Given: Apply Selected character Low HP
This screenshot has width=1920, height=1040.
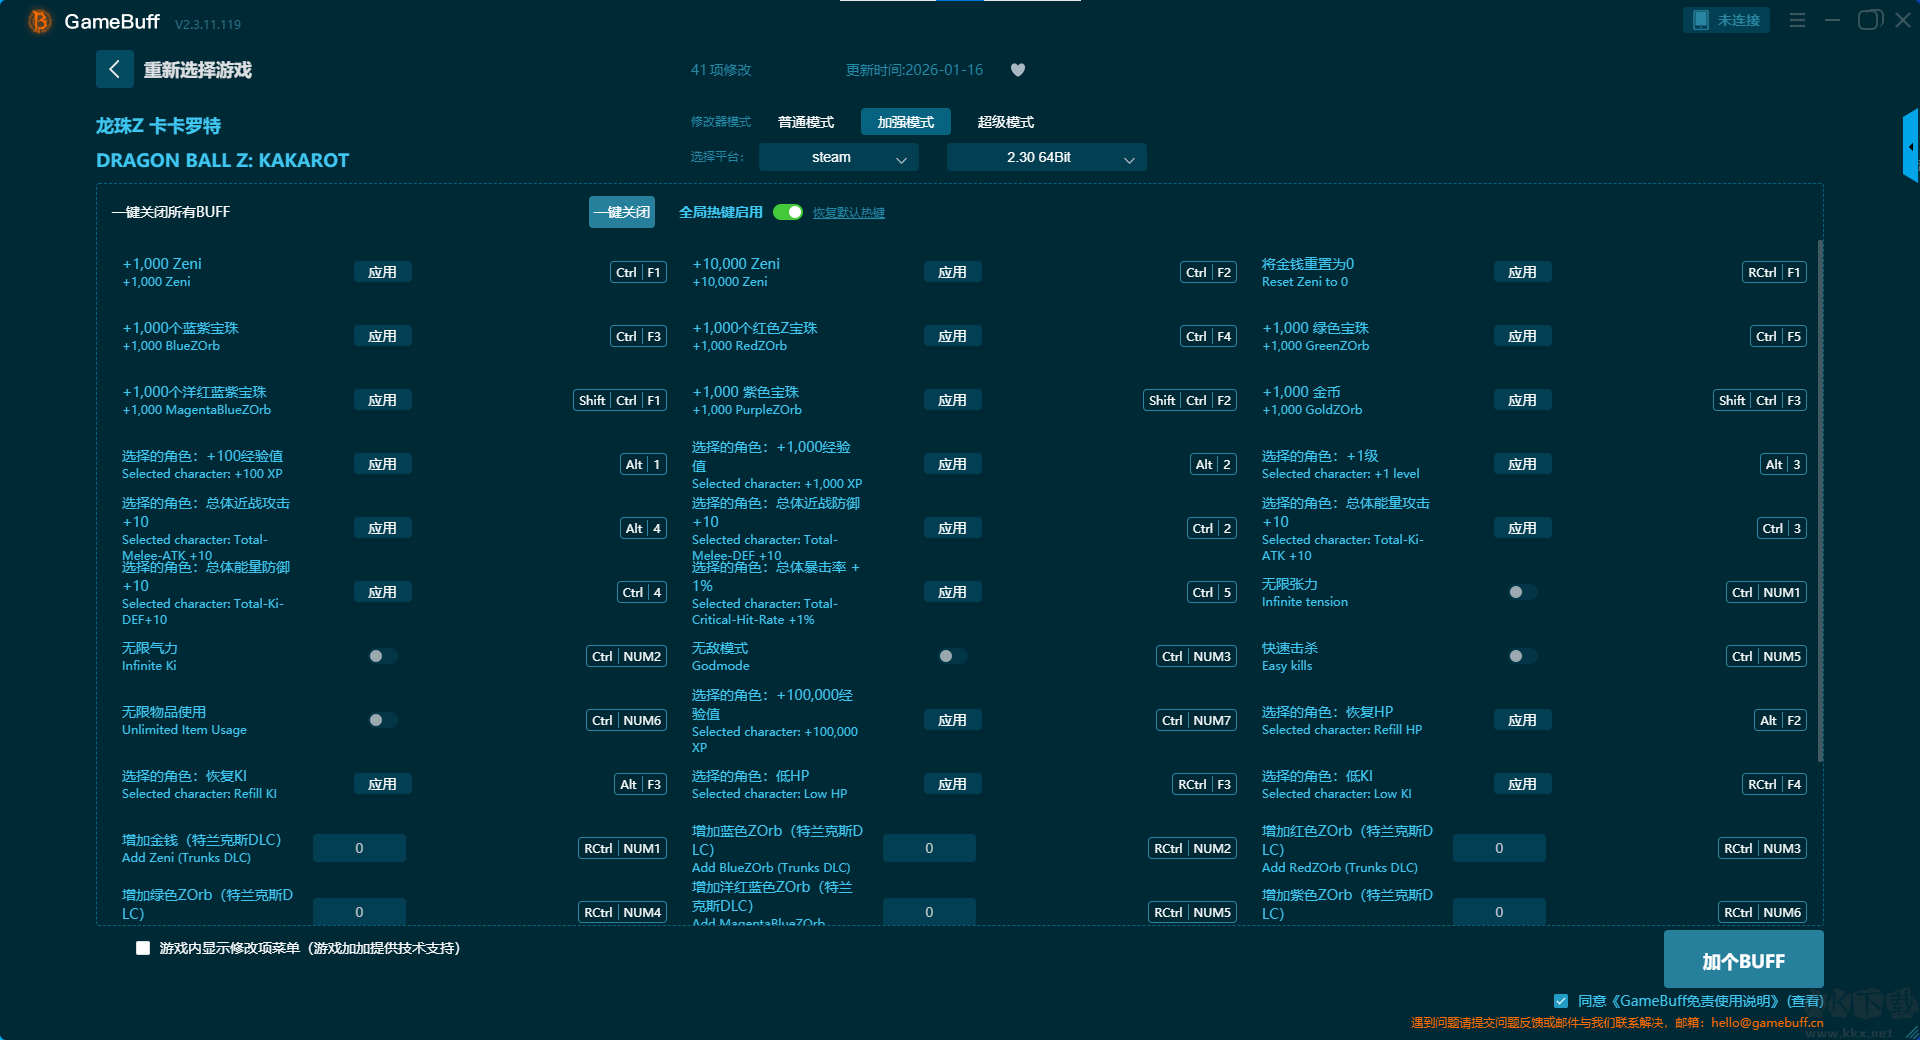Looking at the screenshot, I should click(952, 784).
